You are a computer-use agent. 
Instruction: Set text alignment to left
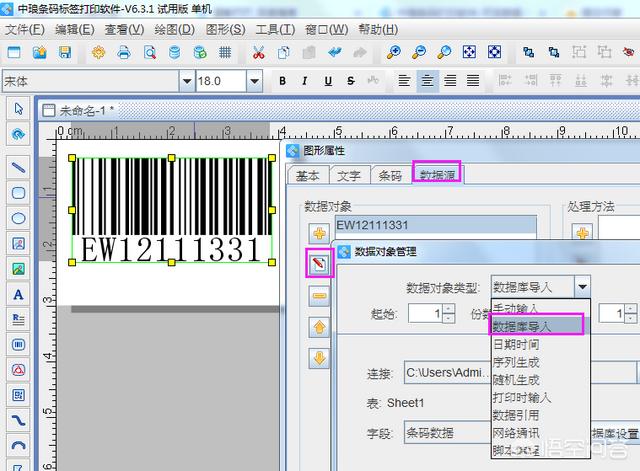click(404, 80)
